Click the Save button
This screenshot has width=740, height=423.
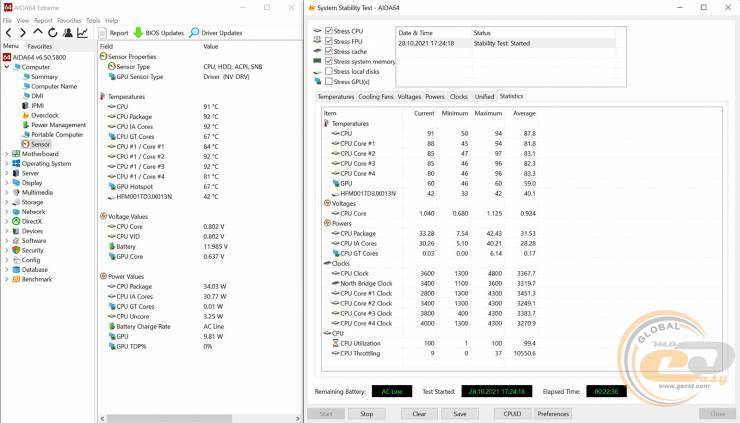460,414
